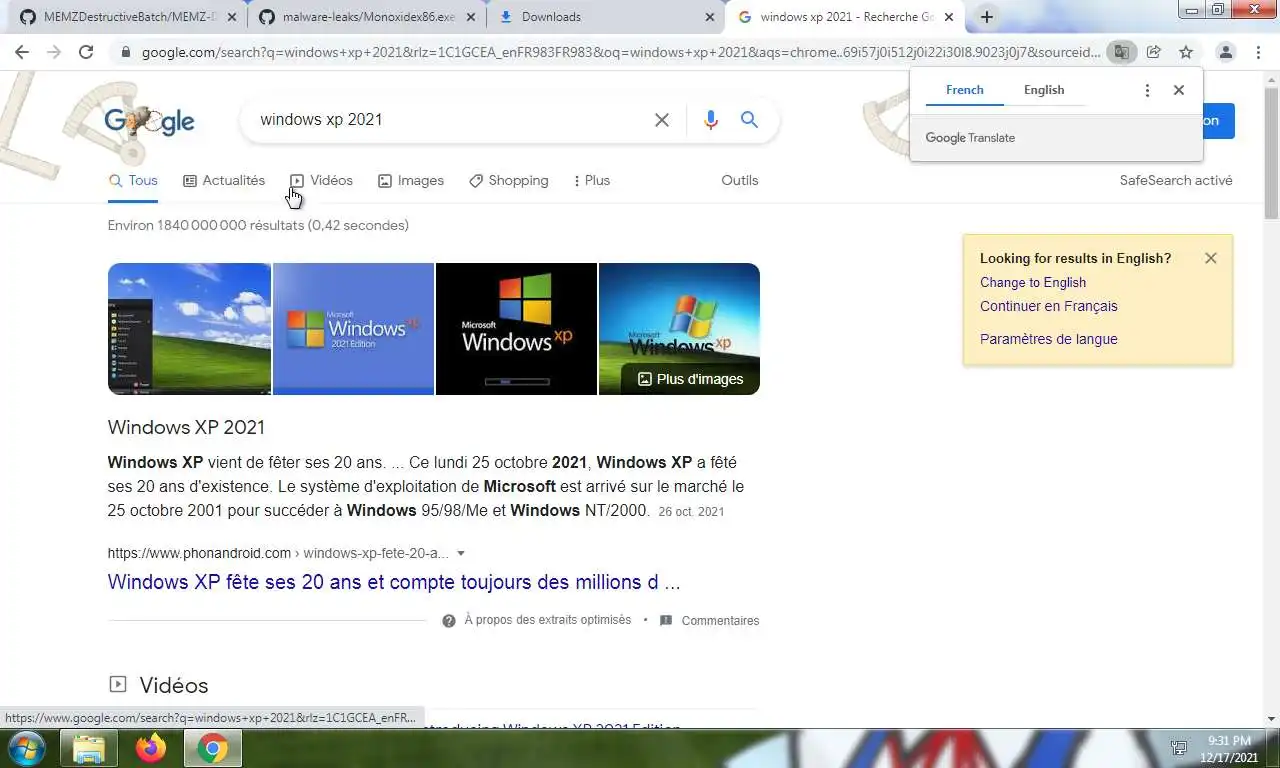Reload the page with the refresh icon

tap(86, 52)
